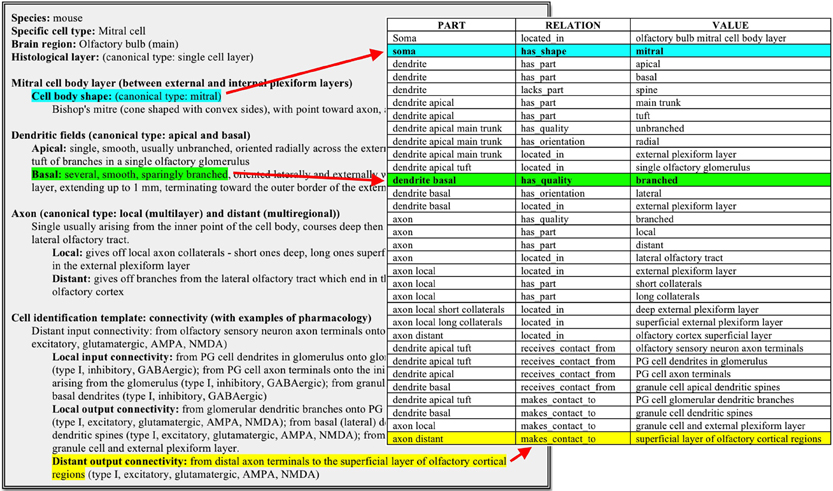Select the cyan-highlighted soma cell in table
This screenshot has width=833, height=491.
(450, 50)
